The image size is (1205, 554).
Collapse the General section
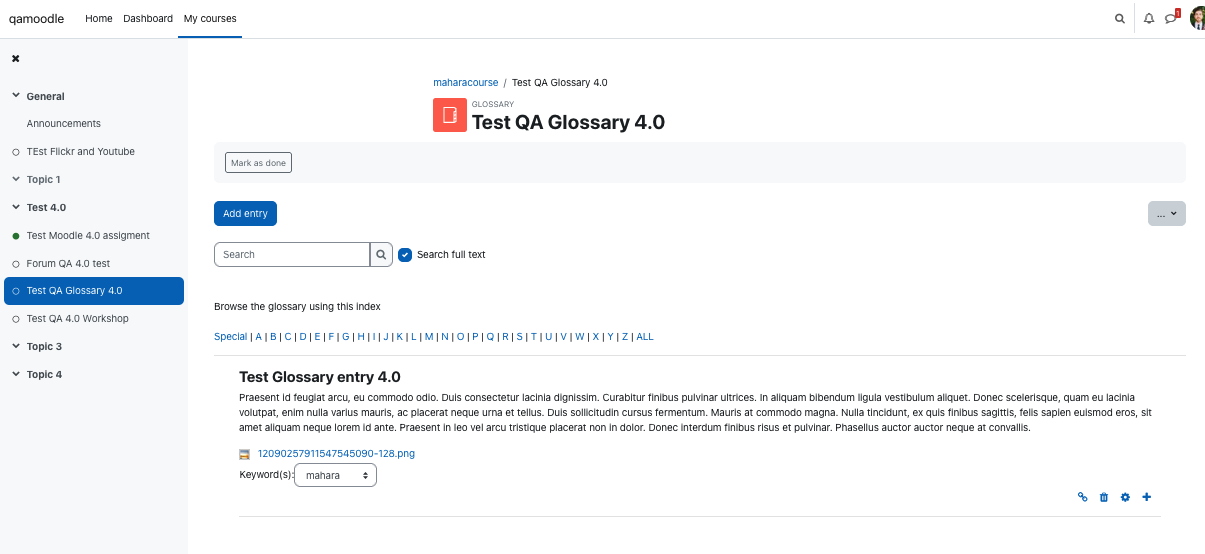(x=16, y=96)
